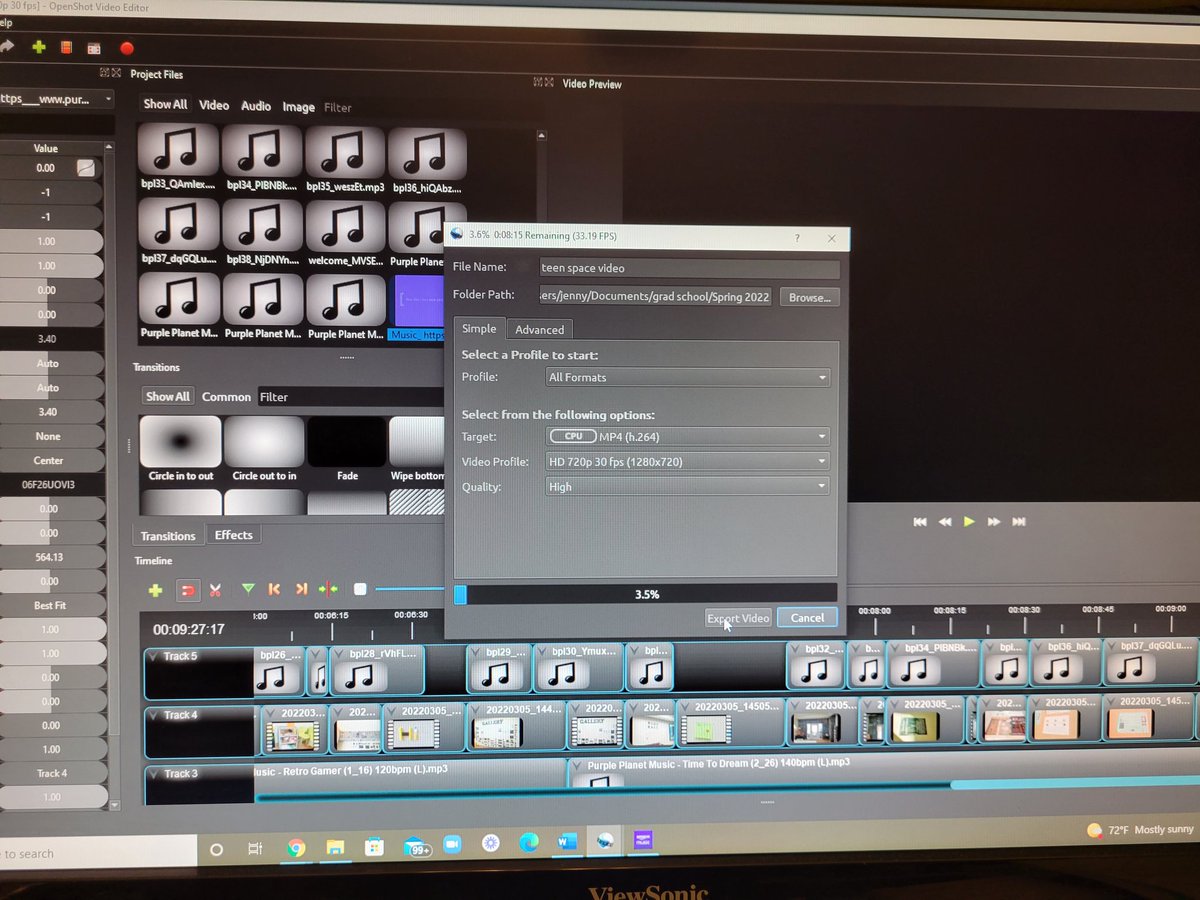Image resolution: width=1200 pixels, height=900 pixels.
Task: Click the Folder Path input field
Action: (x=655, y=297)
